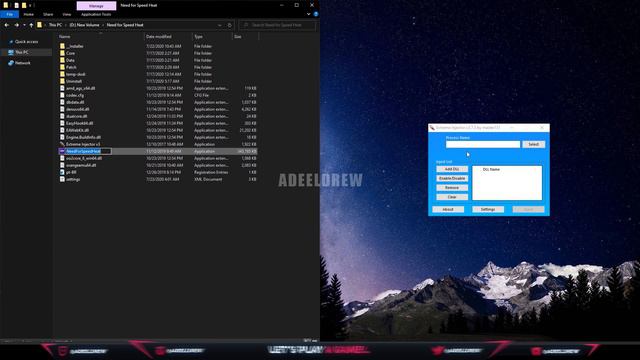Image resolution: width=640 pixels, height=360 pixels.
Task: Click the Forward arrow in File Explorer
Action: coord(16,25)
